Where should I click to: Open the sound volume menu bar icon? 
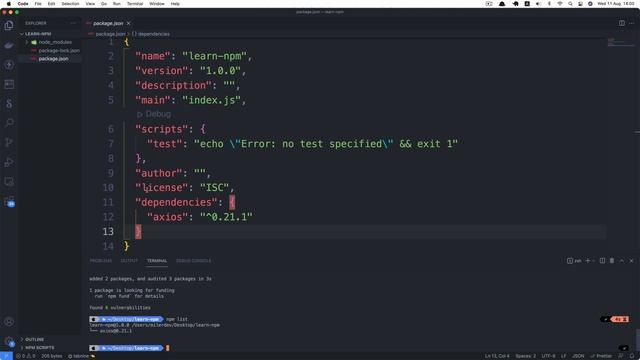coord(538,4)
